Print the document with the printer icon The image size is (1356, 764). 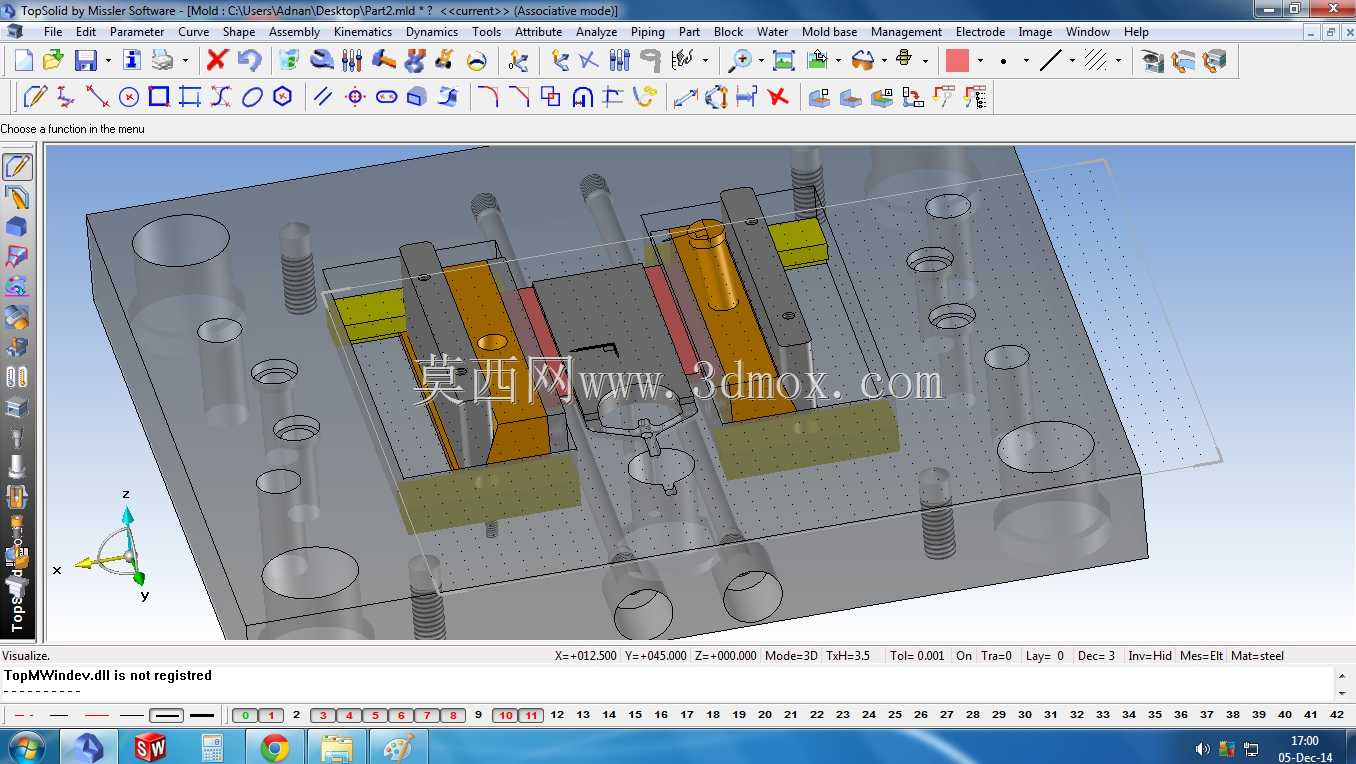point(162,60)
